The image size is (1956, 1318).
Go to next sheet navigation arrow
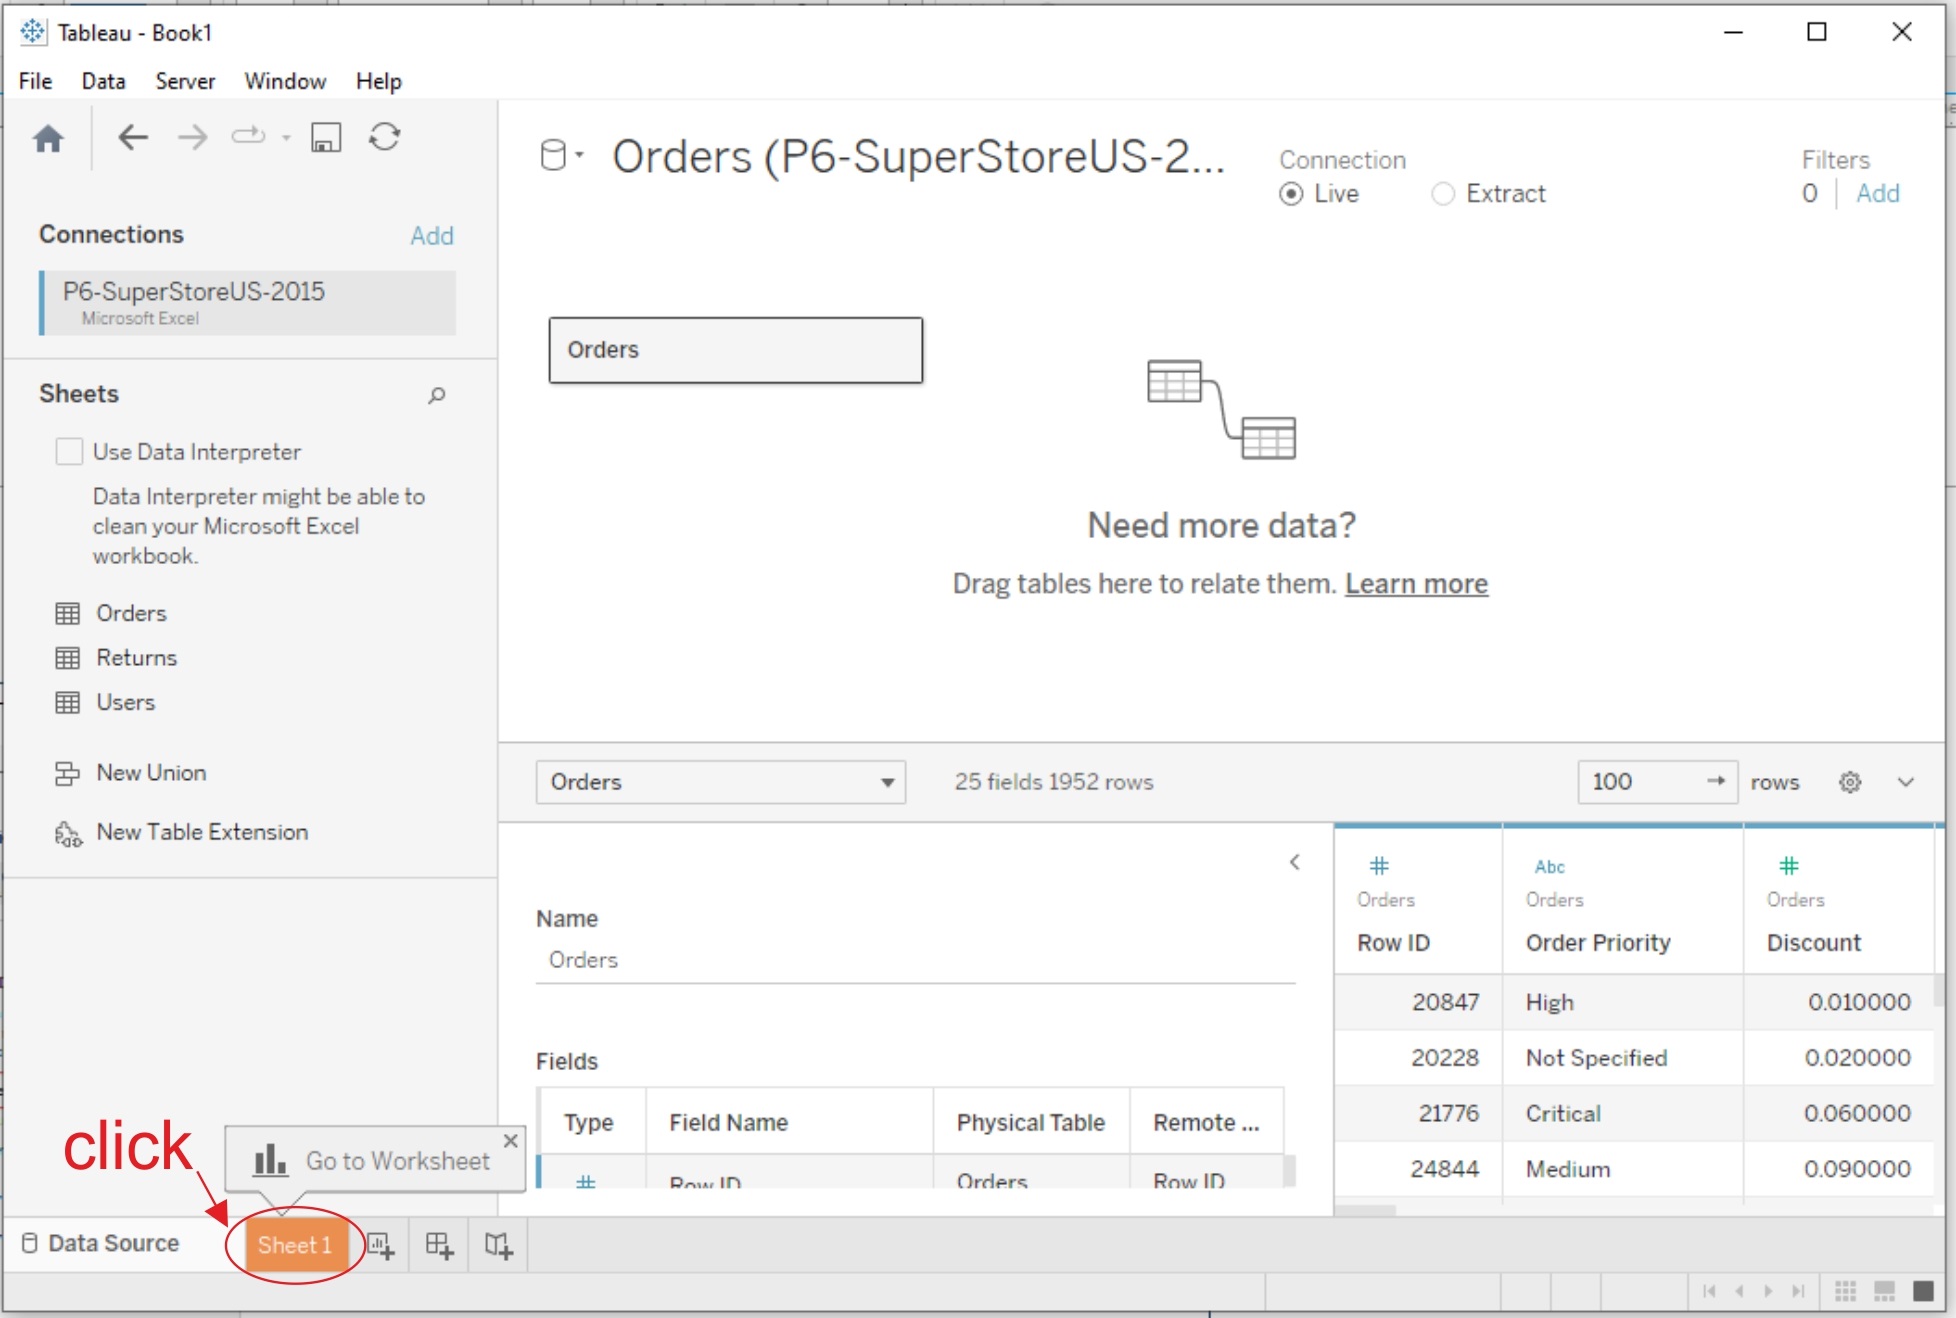(1768, 1291)
